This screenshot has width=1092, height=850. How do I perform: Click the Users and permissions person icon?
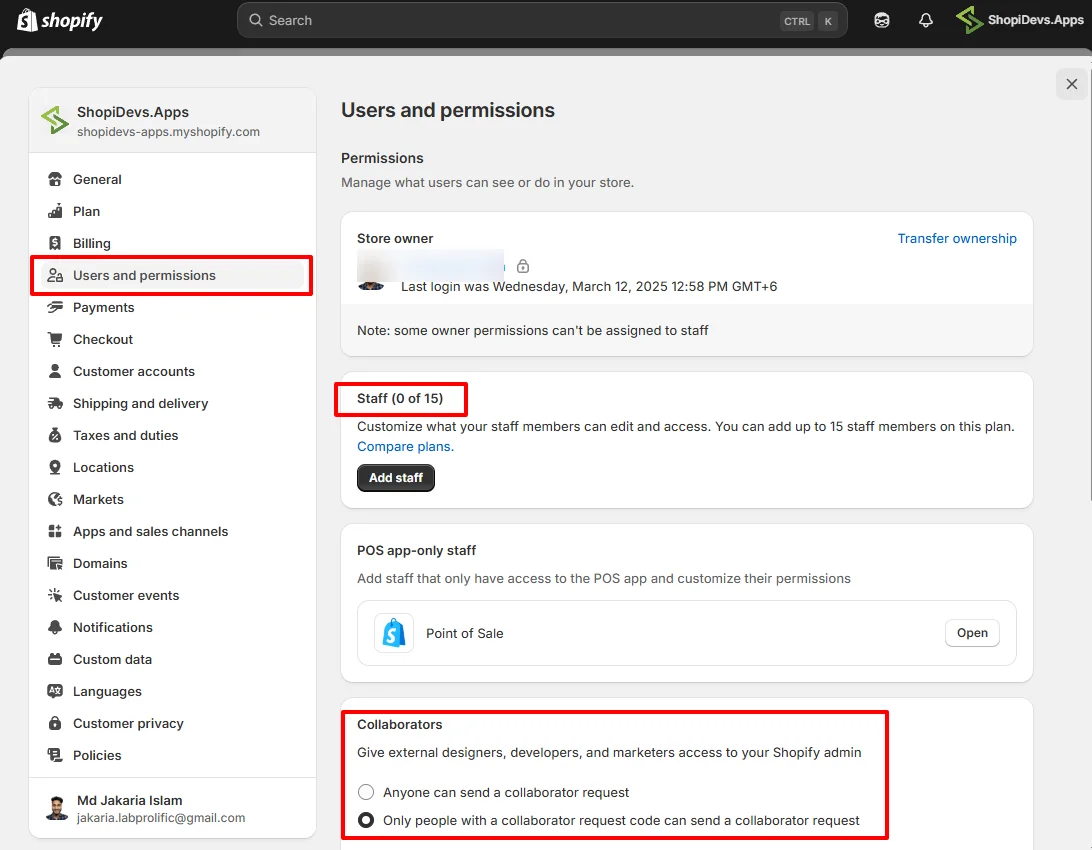[55, 276]
